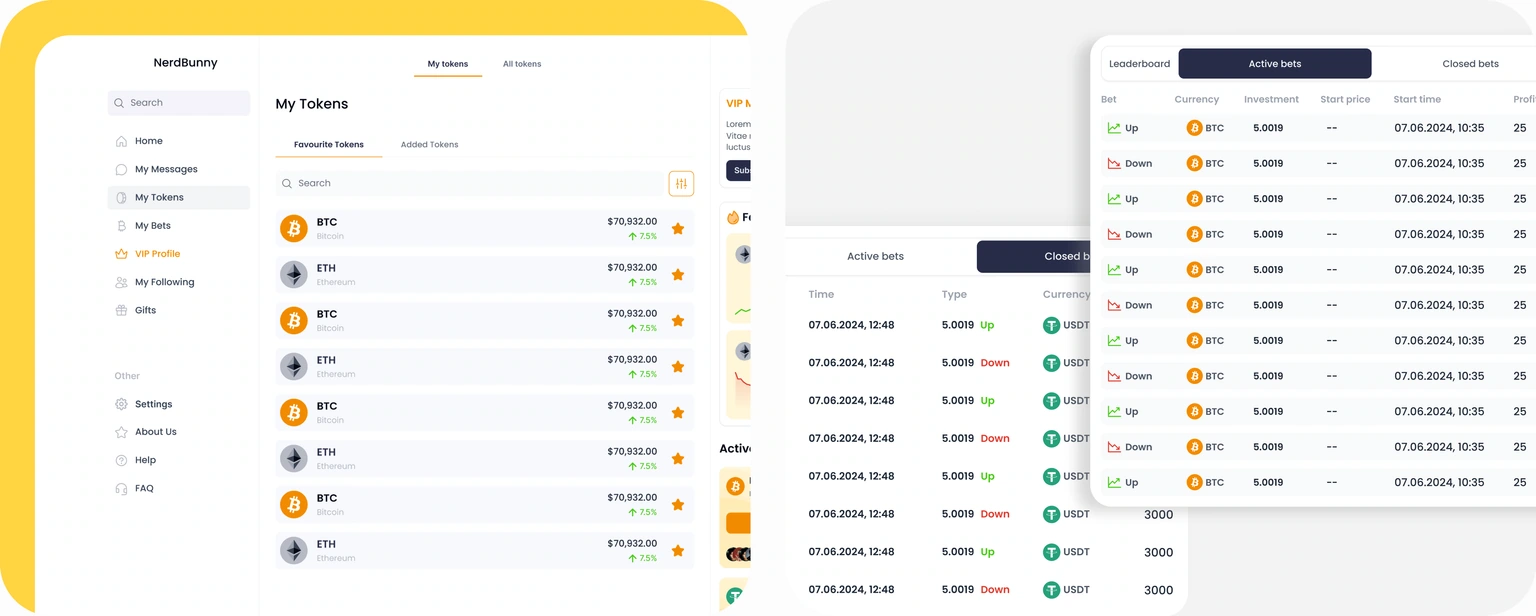Image resolution: width=1536 pixels, height=616 pixels.
Task: Open the token filter sliders button
Action: click(x=681, y=183)
